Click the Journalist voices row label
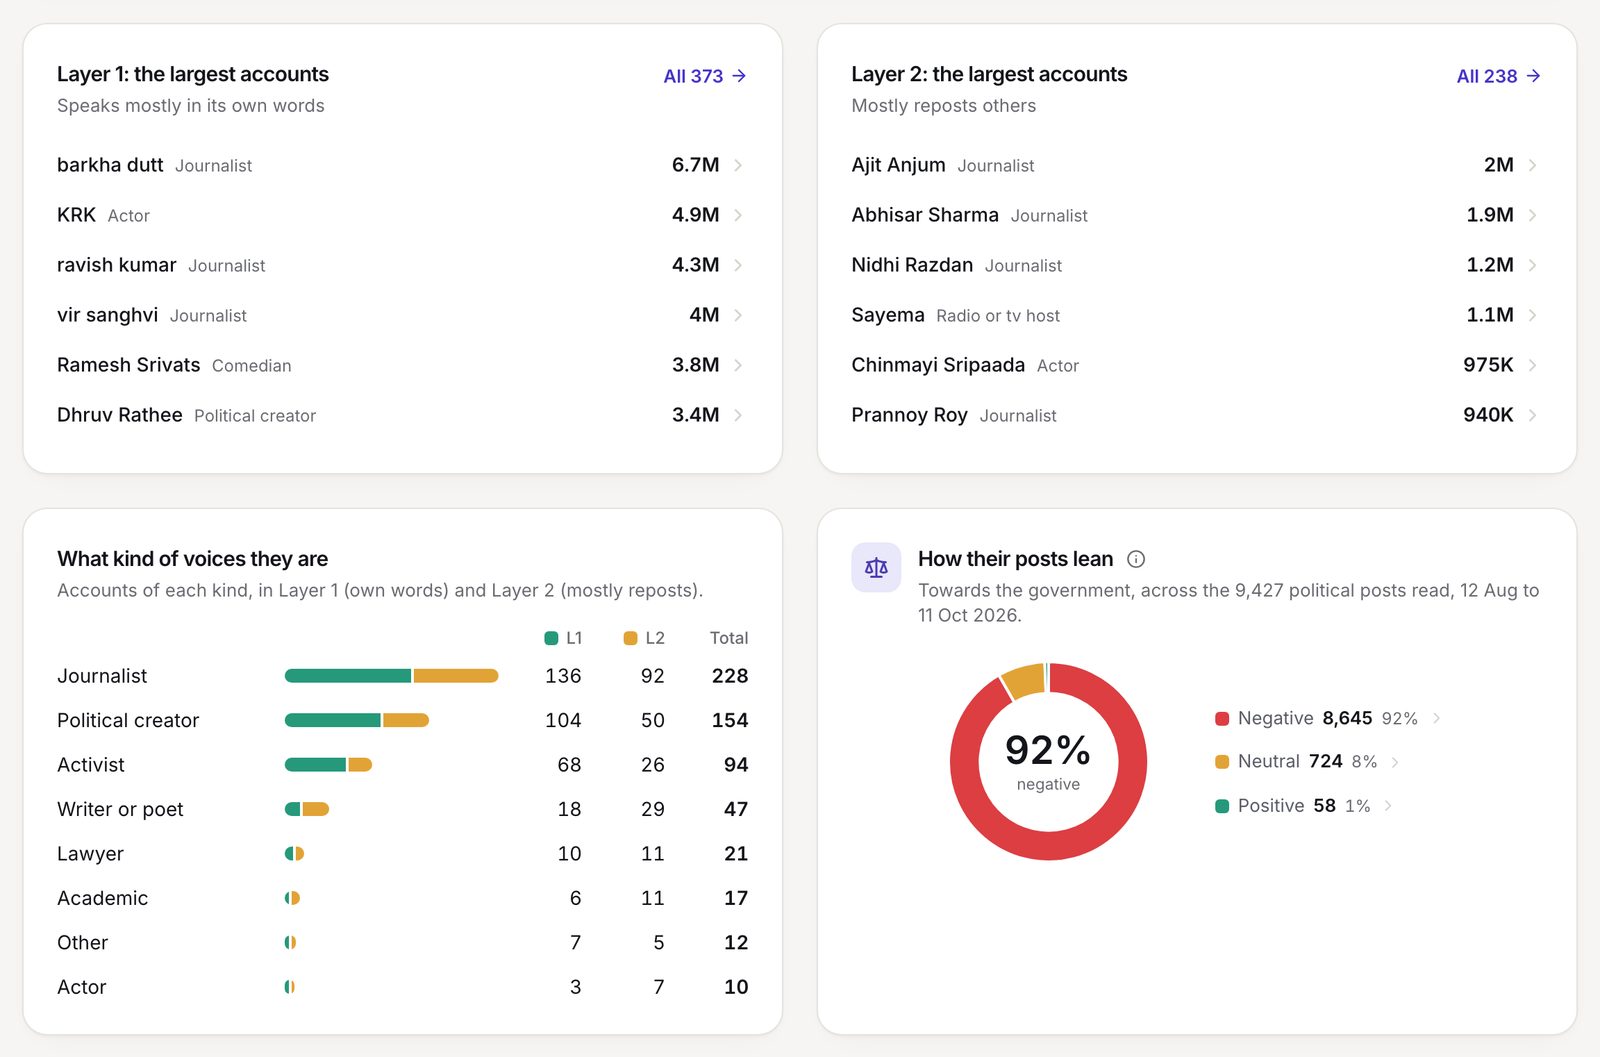1600x1057 pixels. click(x=102, y=676)
